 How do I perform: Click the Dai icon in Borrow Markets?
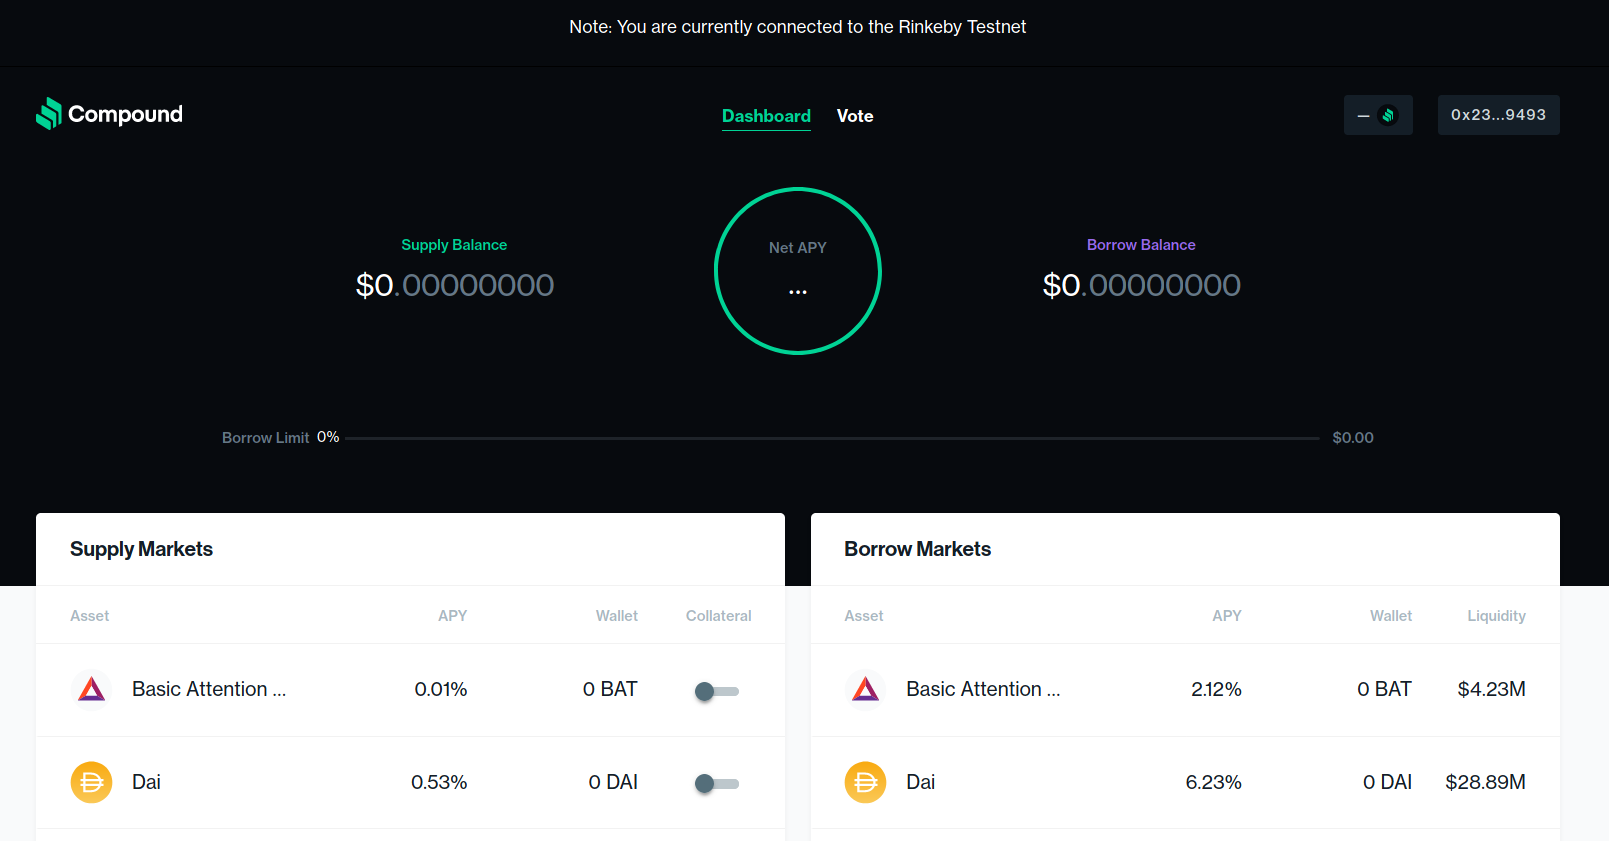pyautogui.click(x=865, y=782)
